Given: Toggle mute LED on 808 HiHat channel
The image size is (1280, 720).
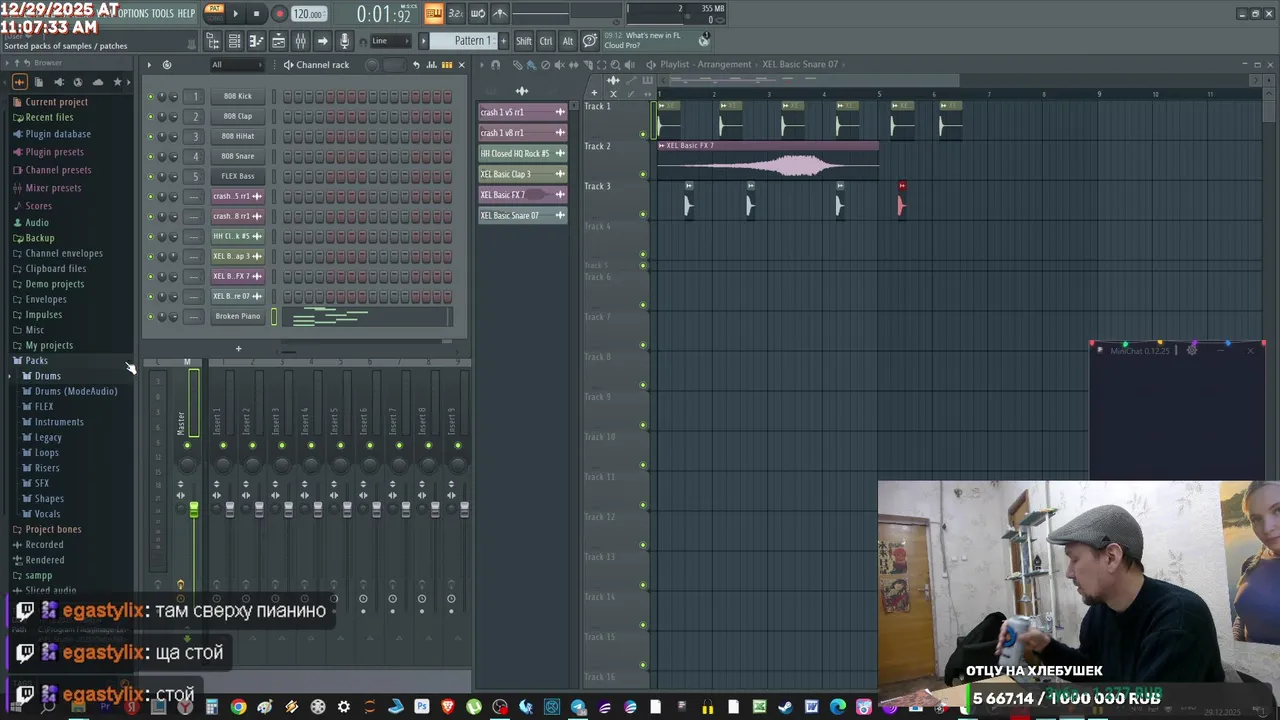Looking at the screenshot, I should [x=151, y=137].
